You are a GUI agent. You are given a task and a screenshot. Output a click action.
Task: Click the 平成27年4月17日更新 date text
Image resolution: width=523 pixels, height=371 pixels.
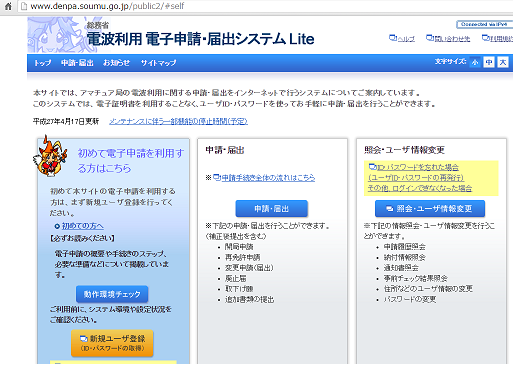66,121
